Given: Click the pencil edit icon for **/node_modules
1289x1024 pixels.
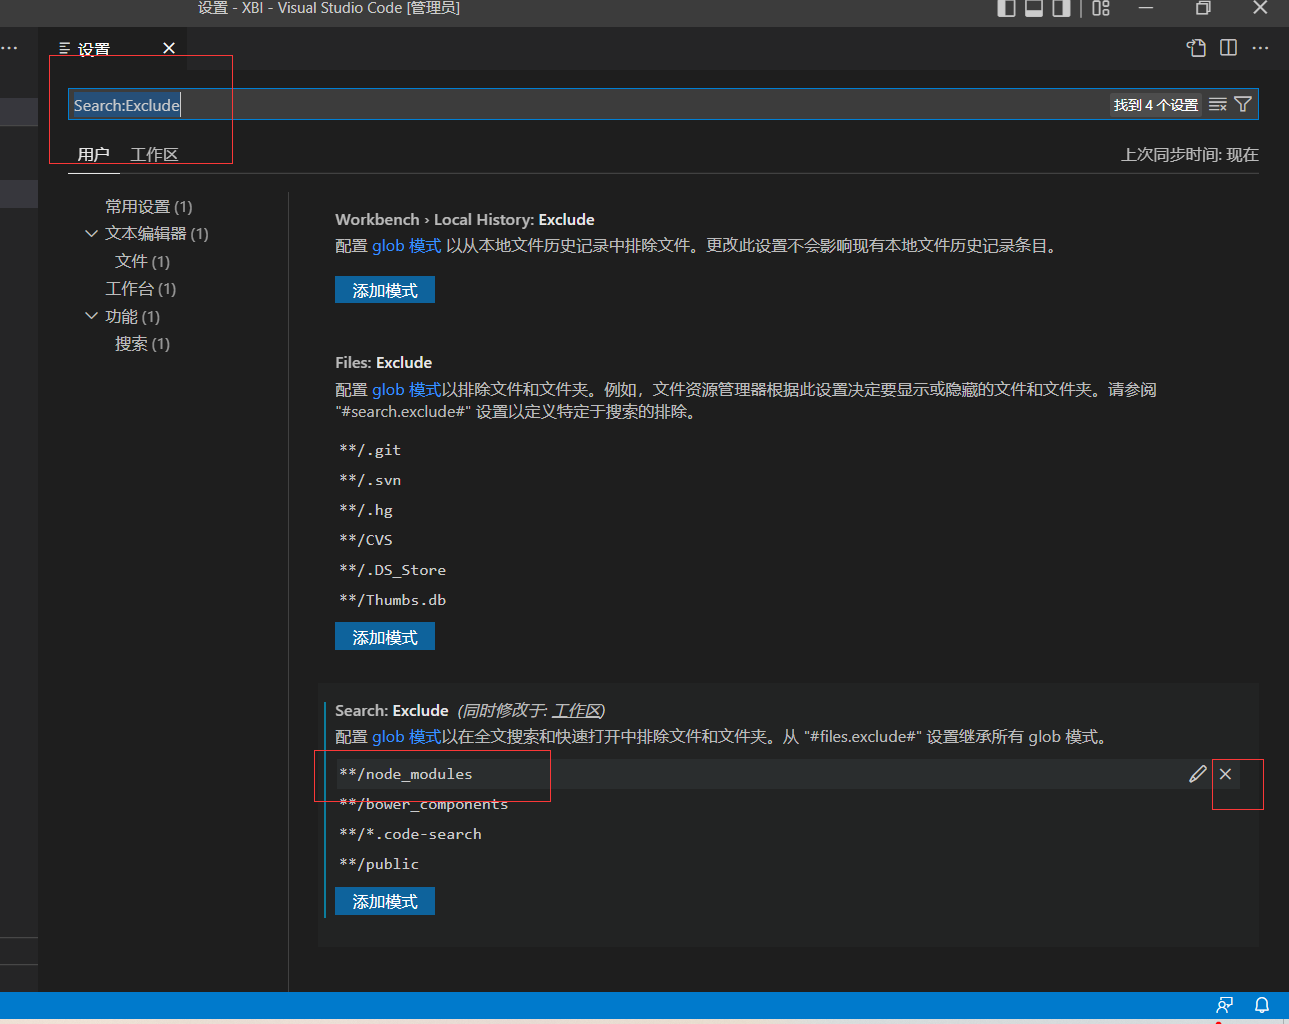Looking at the screenshot, I should click(1197, 774).
